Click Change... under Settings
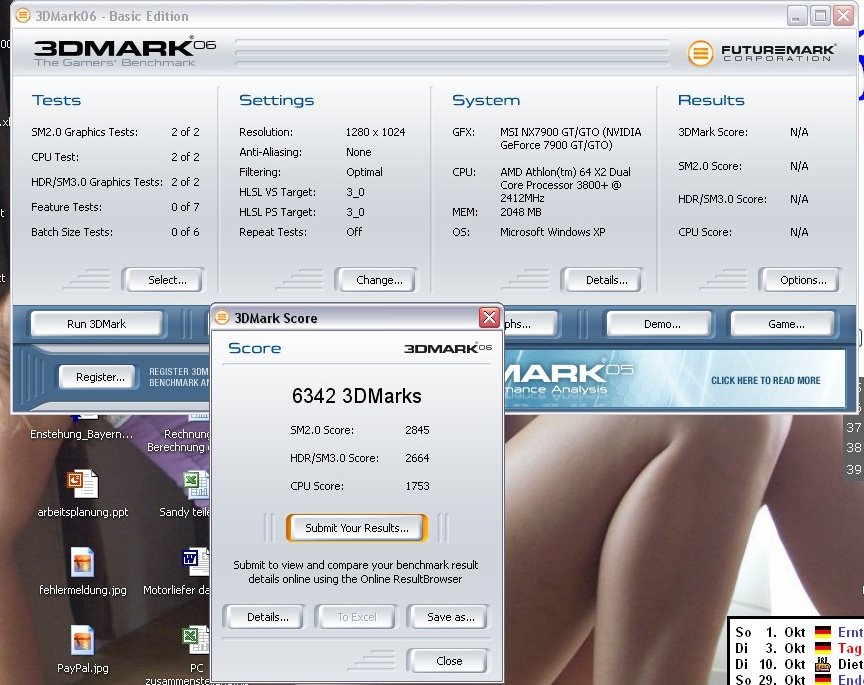 click(375, 279)
